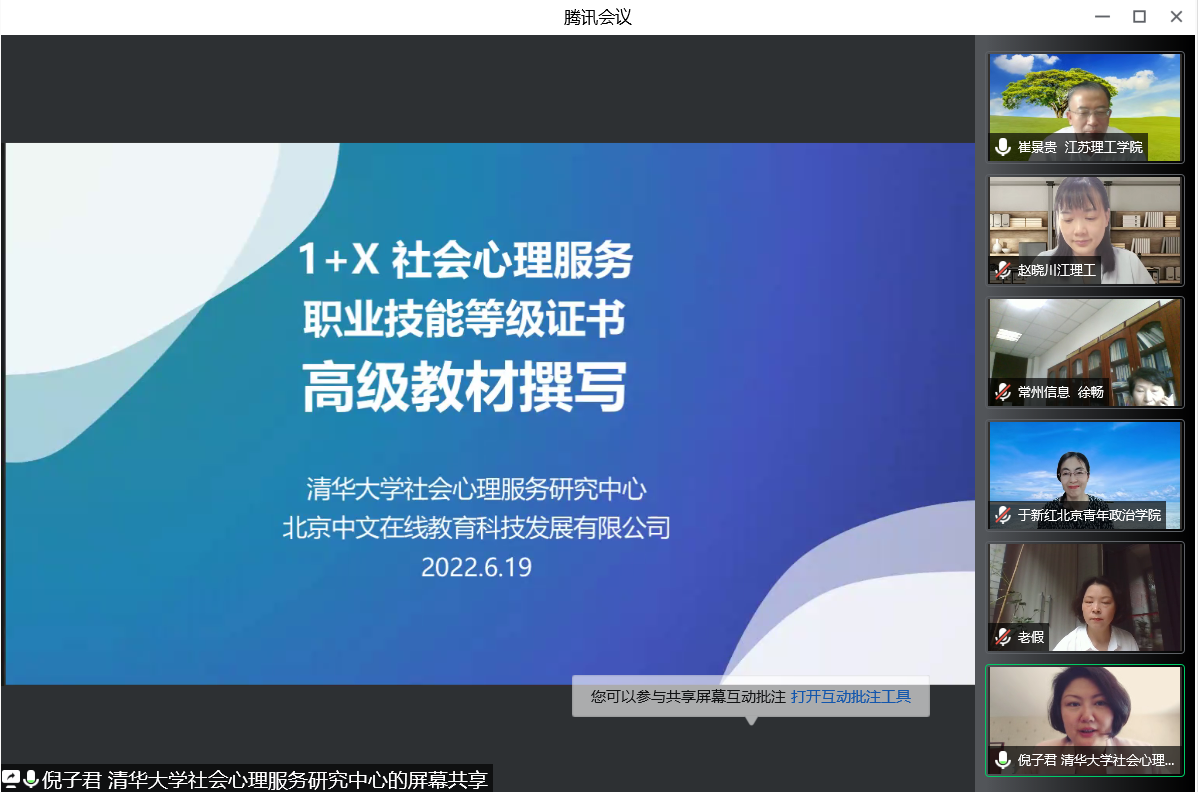Click the screen share icon in the bottom-left sharing bar
The image size is (1198, 792).
(x=11, y=780)
